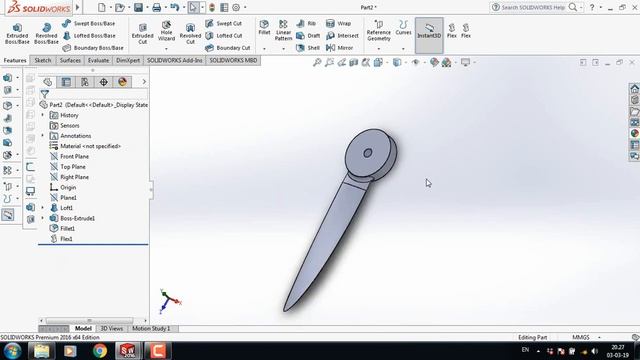Image resolution: width=640 pixels, height=360 pixels.
Task: Expand the Loft1 feature
Action: 42,208
